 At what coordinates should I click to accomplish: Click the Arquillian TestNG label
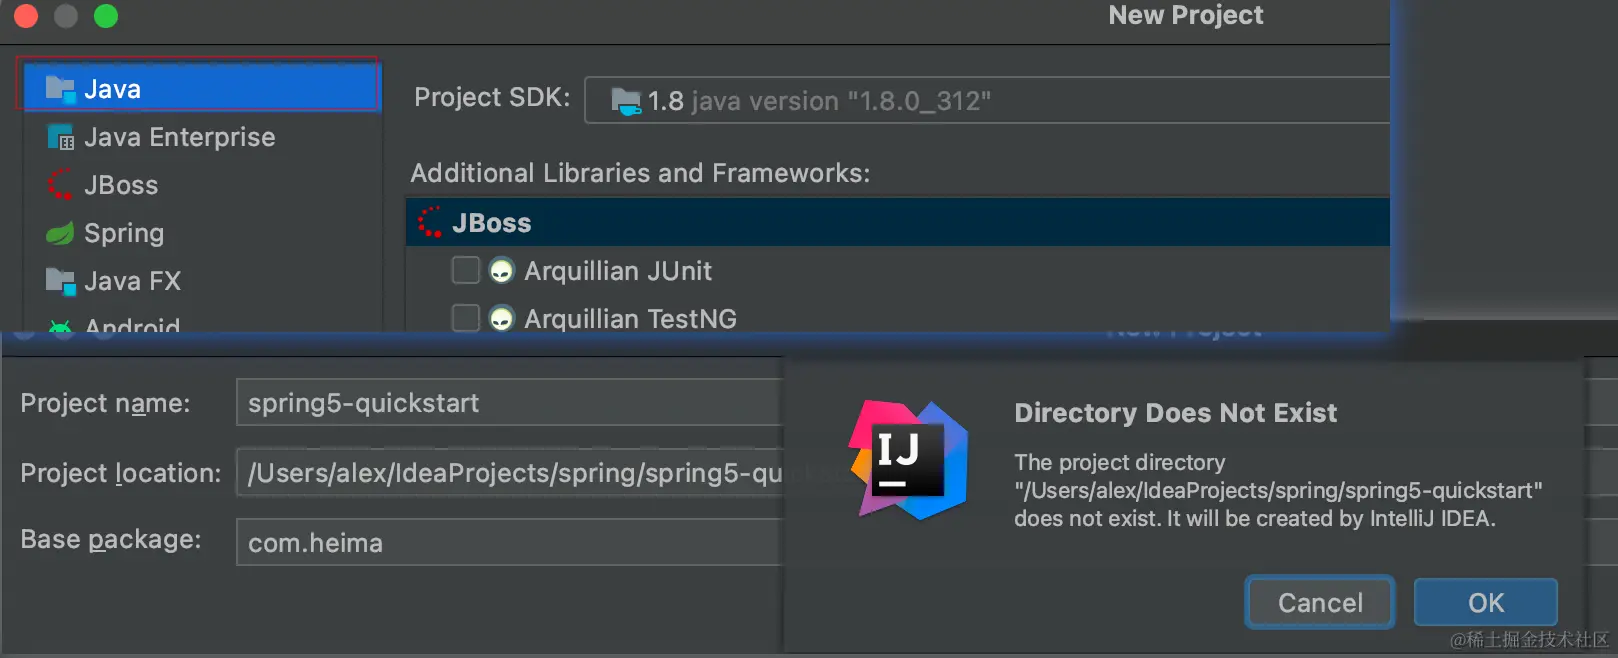tap(630, 319)
